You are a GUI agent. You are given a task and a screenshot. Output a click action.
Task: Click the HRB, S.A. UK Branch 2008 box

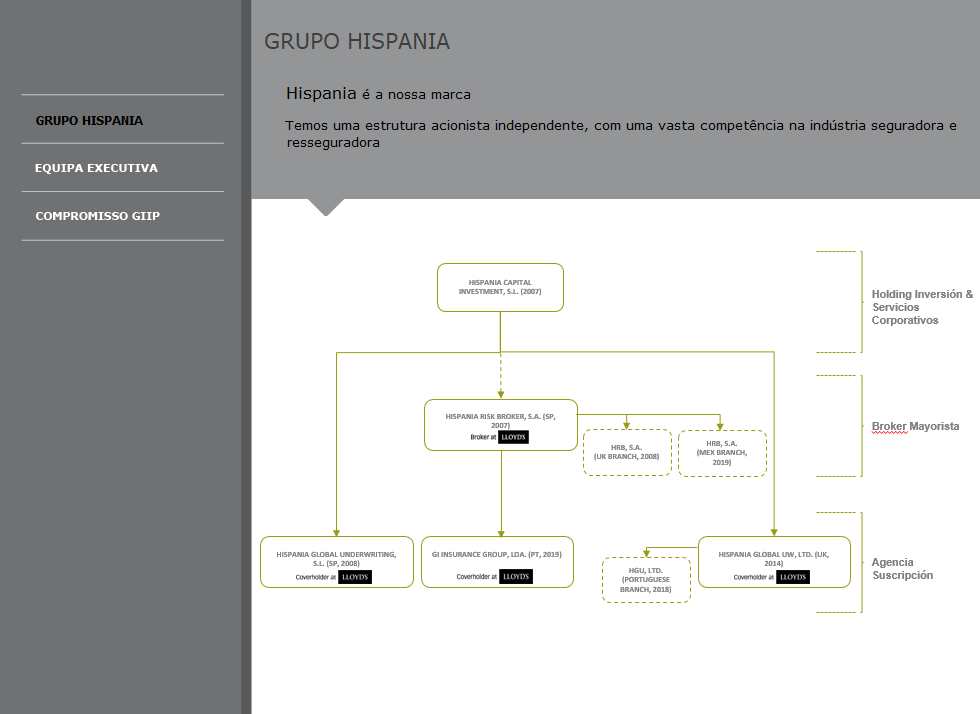(627, 452)
